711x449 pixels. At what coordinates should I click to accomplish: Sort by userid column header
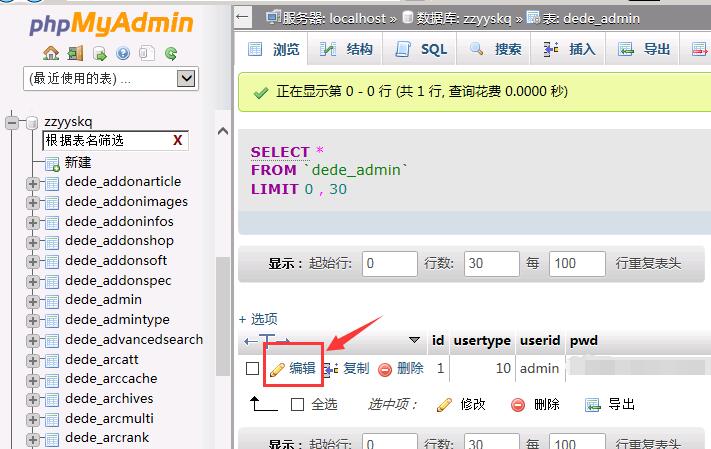pyautogui.click(x=540, y=341)
